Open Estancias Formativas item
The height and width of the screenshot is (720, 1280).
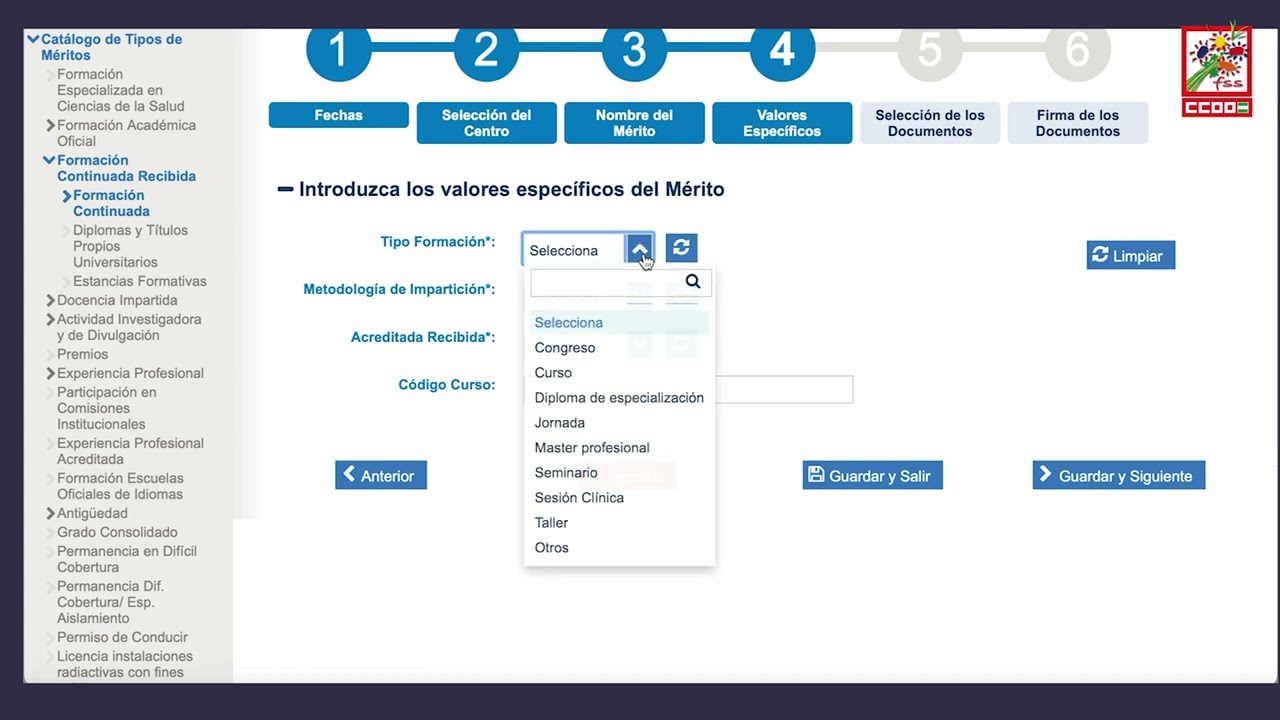(x=139, y=281)
